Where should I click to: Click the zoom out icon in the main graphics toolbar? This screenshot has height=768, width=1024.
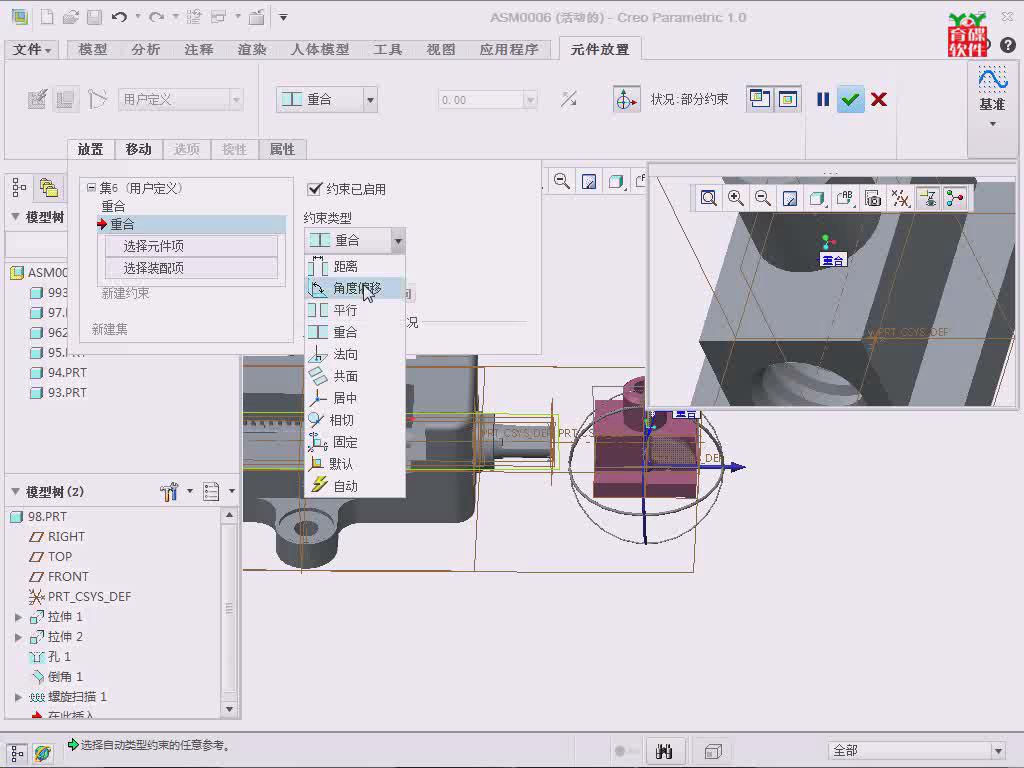pos(562,181)
